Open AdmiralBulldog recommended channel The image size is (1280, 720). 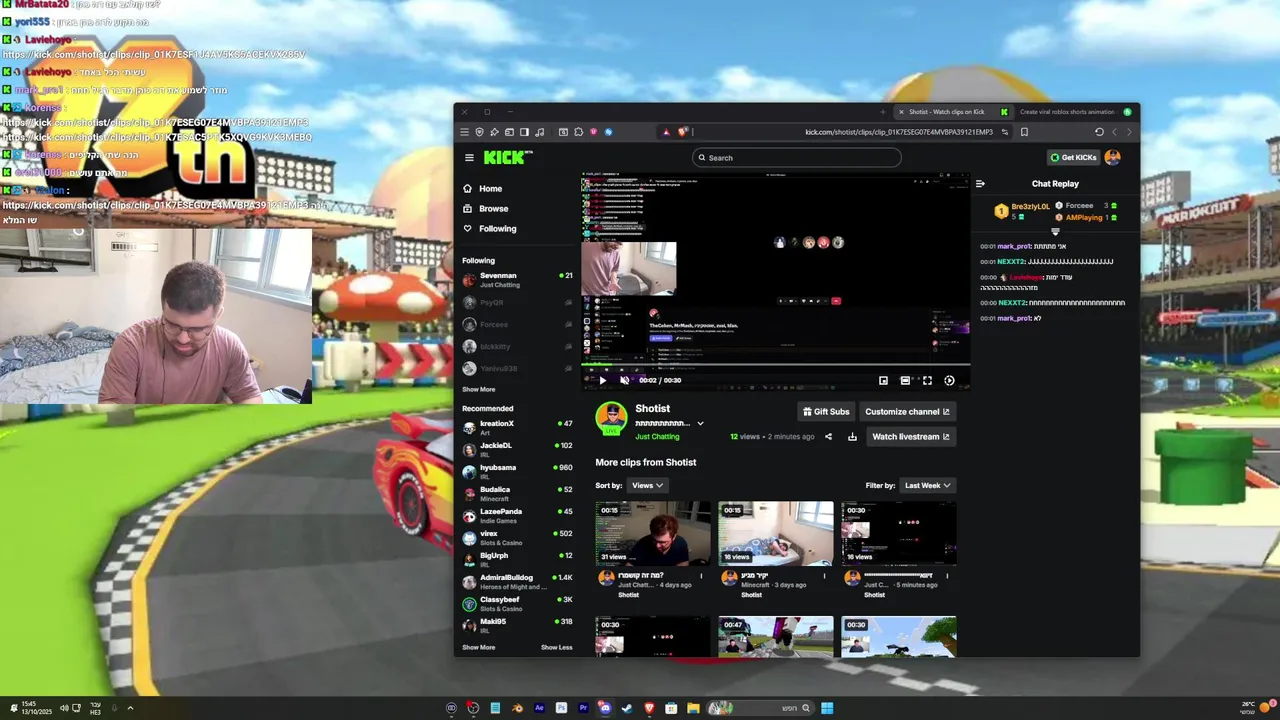[517, 581]
